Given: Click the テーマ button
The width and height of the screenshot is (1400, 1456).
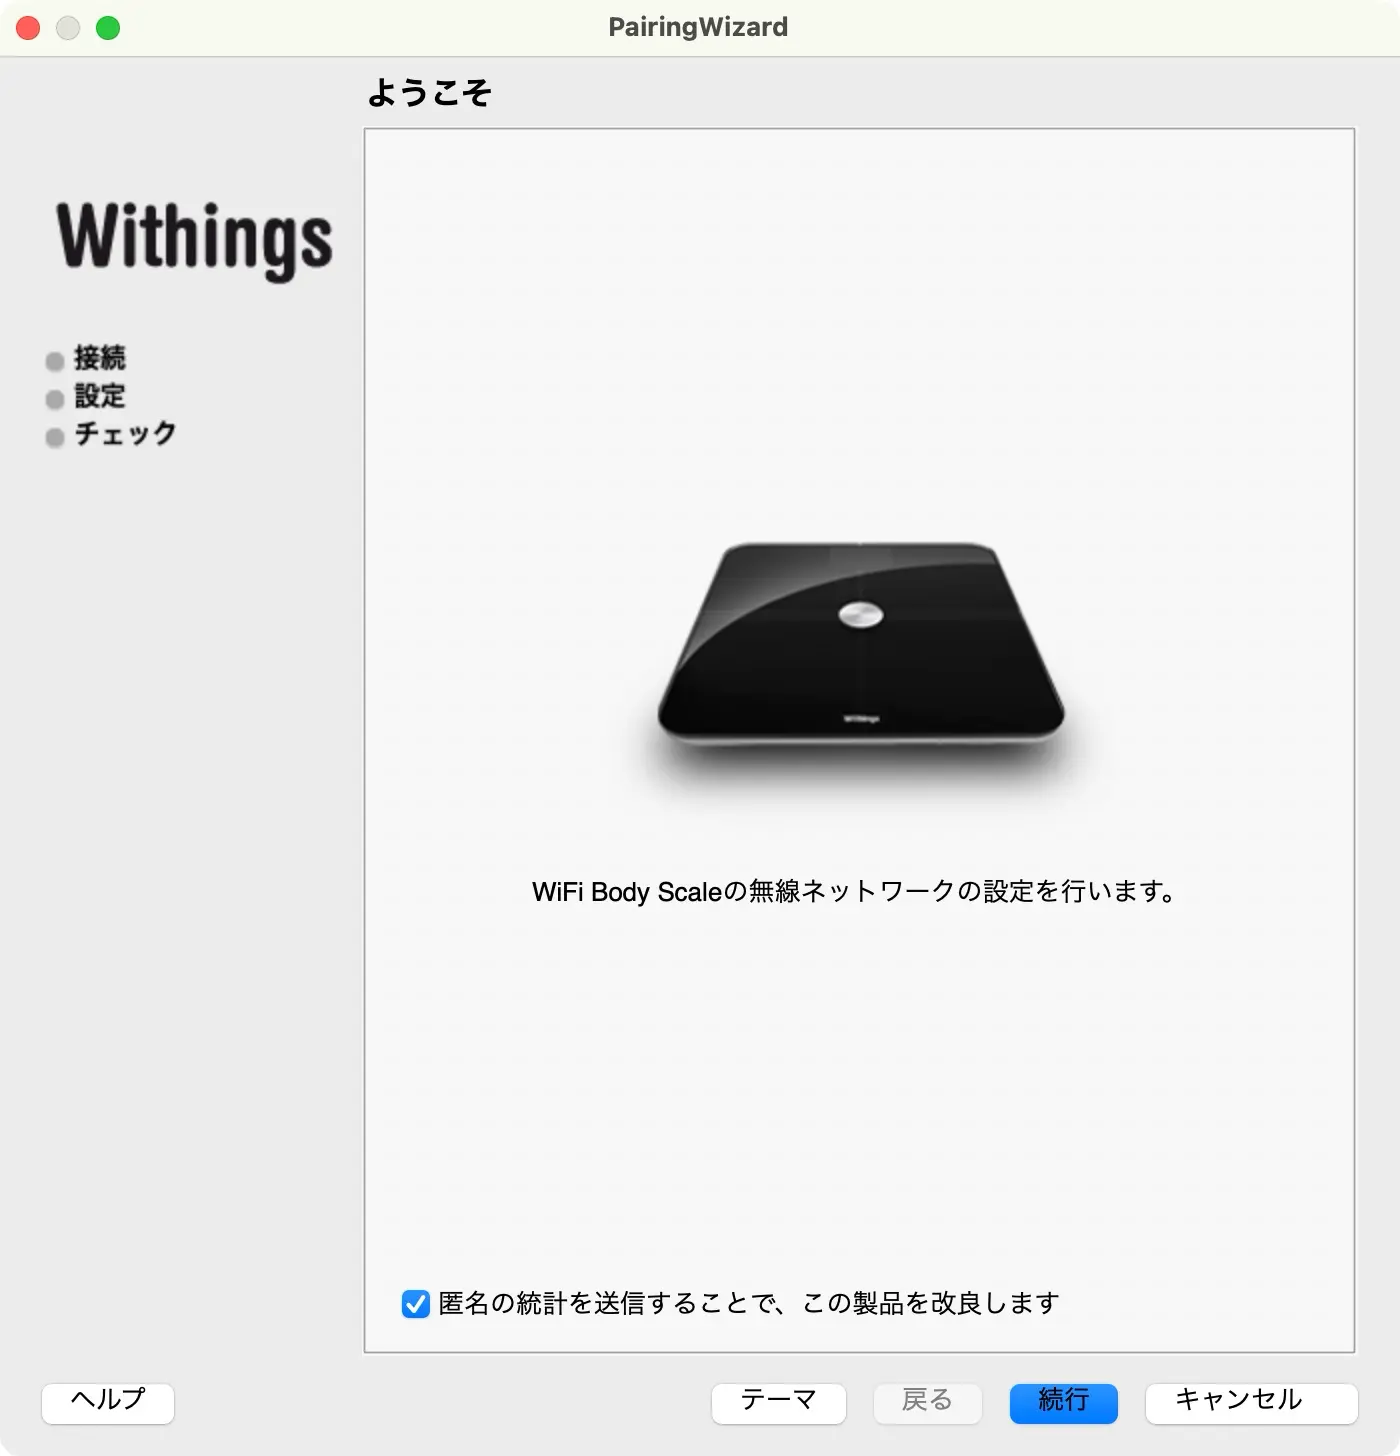Looking at the screenshot, I should pos(779,1402).
